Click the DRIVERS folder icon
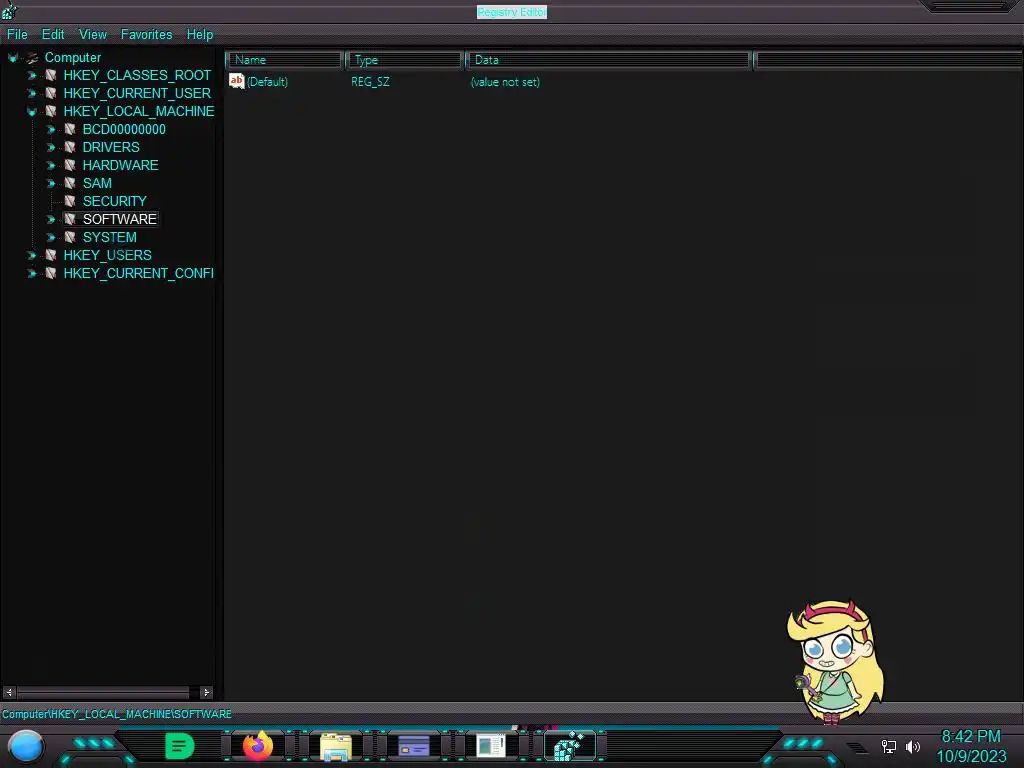 [x=70, y=148]
